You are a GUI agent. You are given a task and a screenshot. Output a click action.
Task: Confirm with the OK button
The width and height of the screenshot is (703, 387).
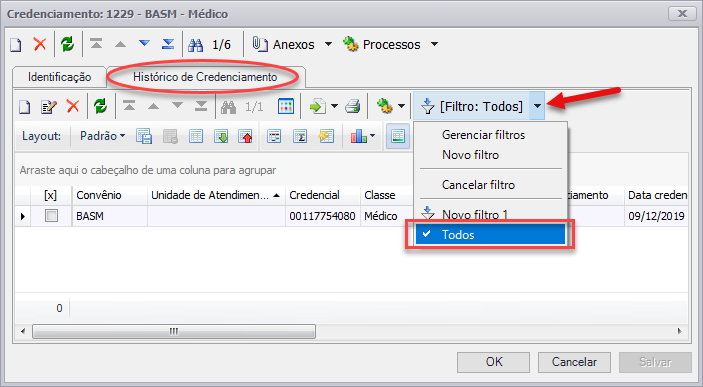point(493,362)
